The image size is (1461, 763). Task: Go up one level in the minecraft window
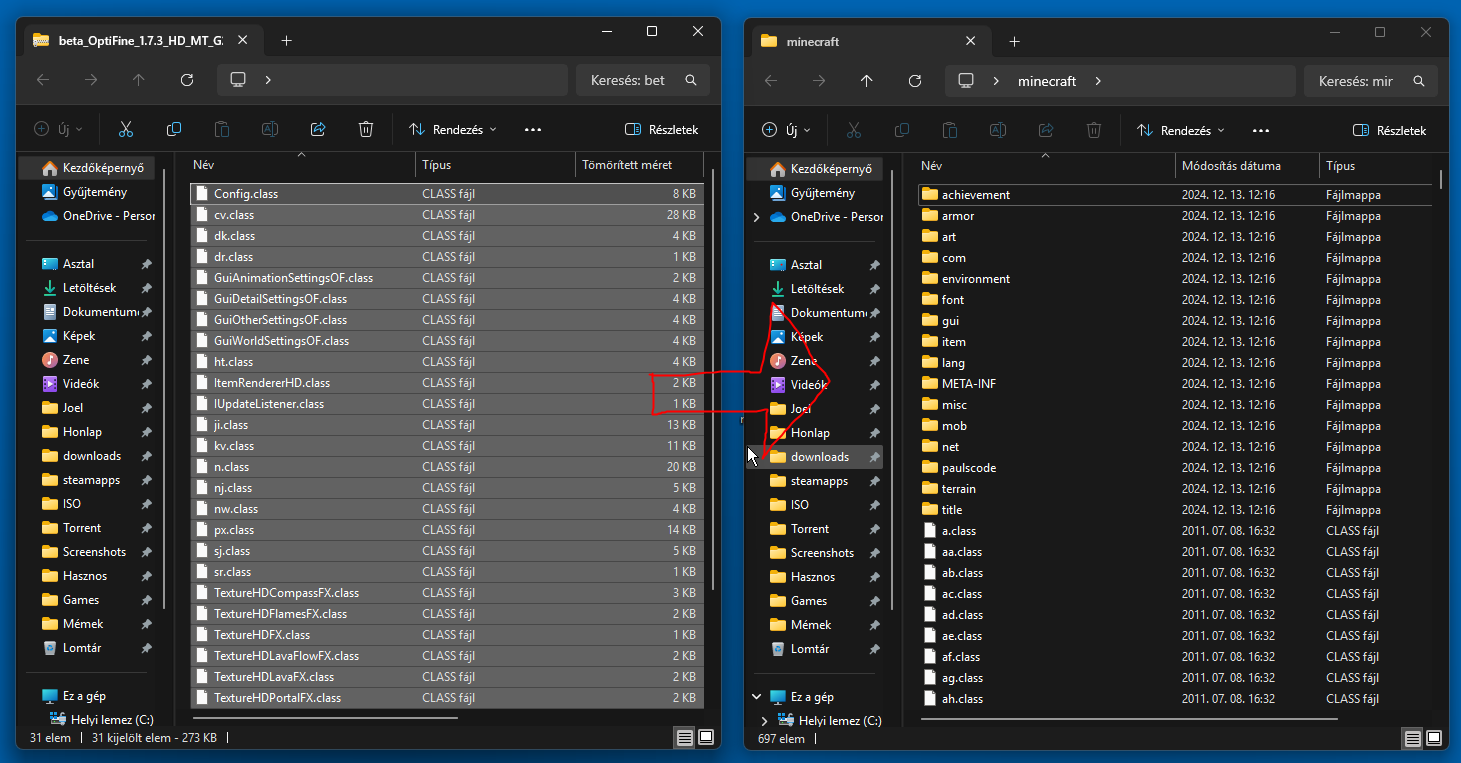pyautogui.click(x=866, y=81)
